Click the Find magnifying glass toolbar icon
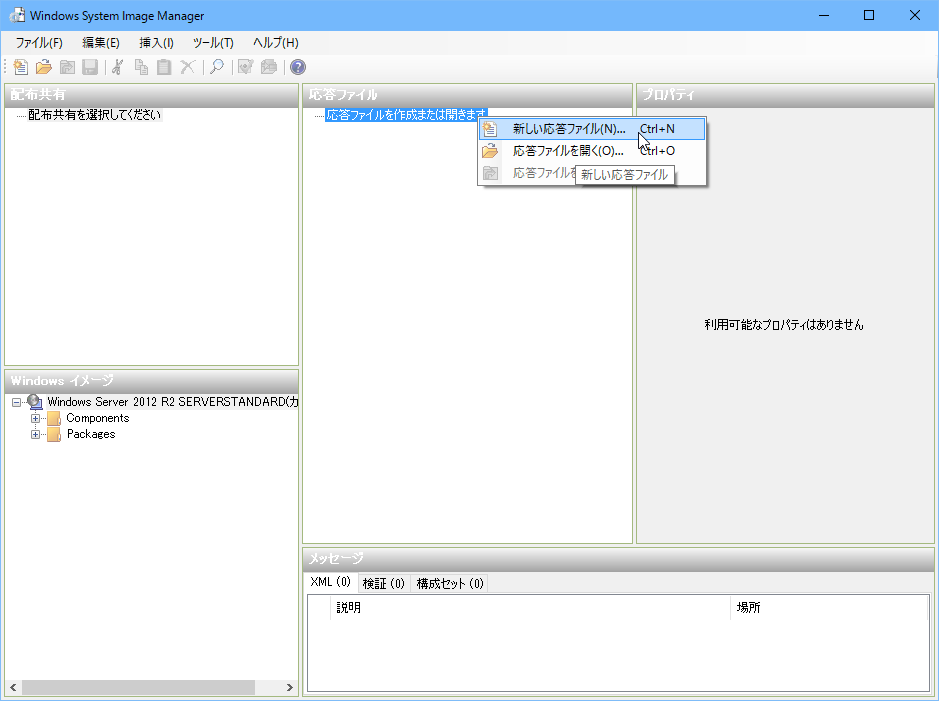The width and height of the screenshot is (939, 701). (217, 67)
